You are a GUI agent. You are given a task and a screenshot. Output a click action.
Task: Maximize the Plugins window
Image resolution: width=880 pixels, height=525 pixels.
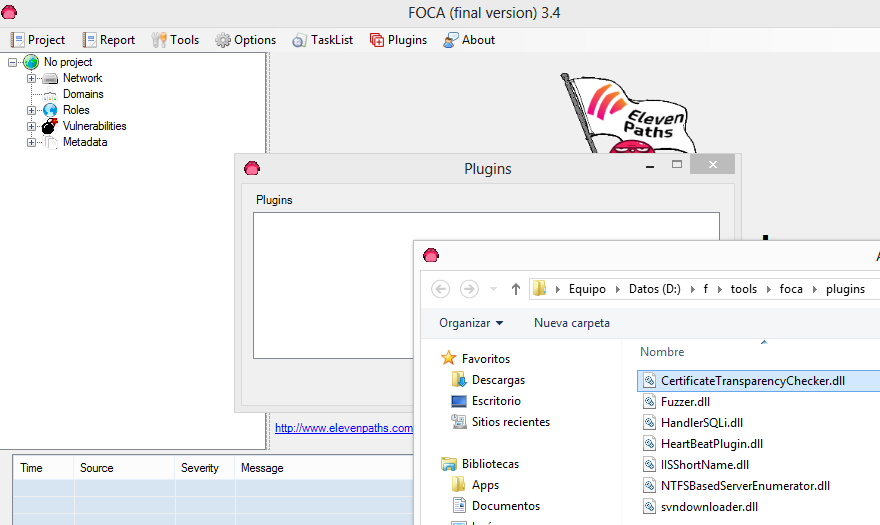(677, 165)
